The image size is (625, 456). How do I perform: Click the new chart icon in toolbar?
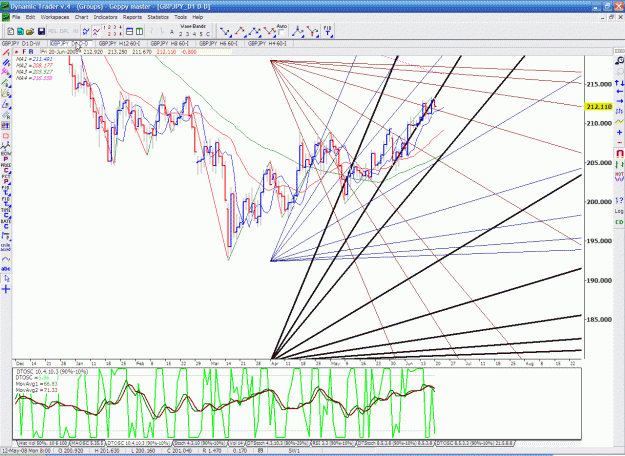11,31
